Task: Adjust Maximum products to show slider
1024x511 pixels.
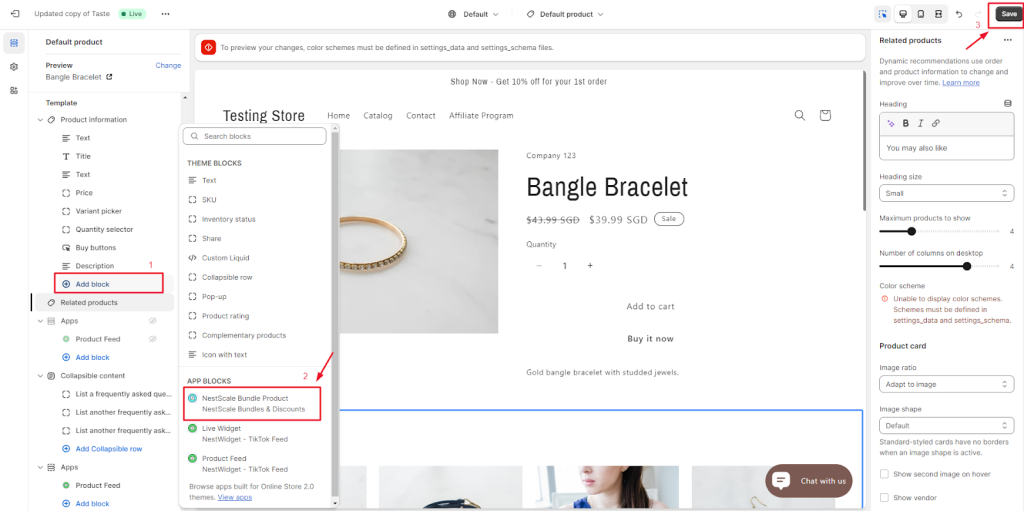Action: pos(912,231)
